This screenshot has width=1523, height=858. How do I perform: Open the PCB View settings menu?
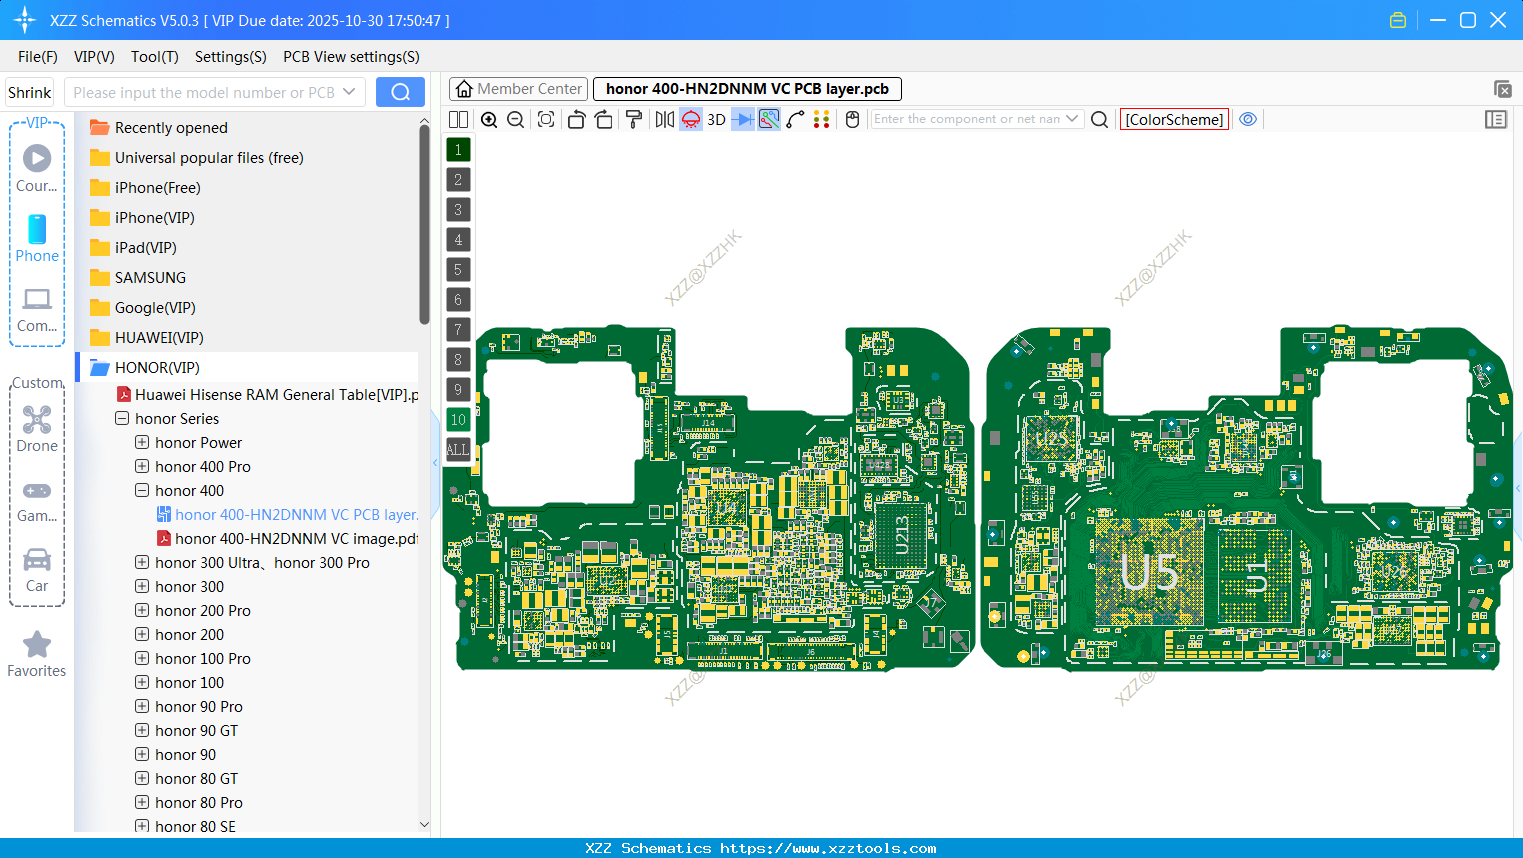coord(351,57)
